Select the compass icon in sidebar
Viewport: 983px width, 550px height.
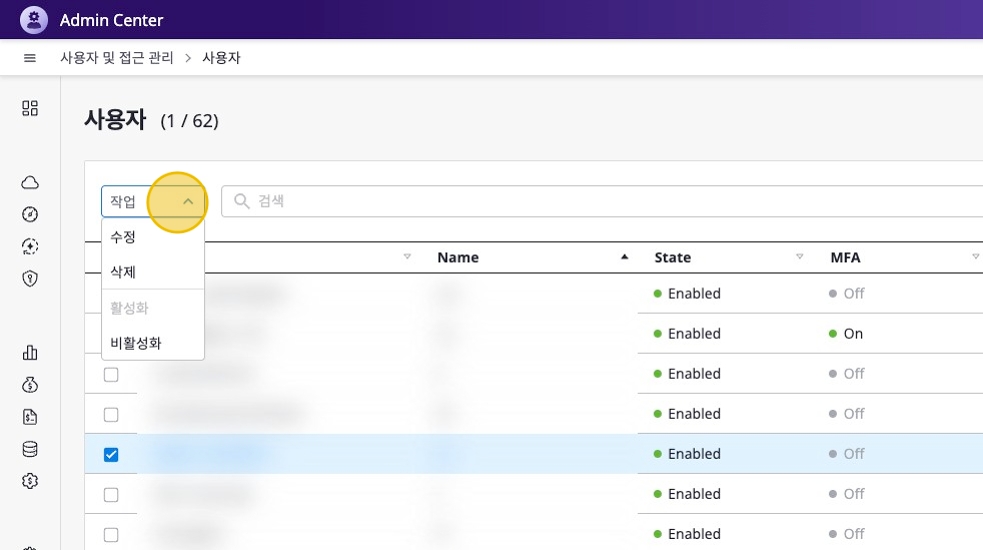[30, 214]
